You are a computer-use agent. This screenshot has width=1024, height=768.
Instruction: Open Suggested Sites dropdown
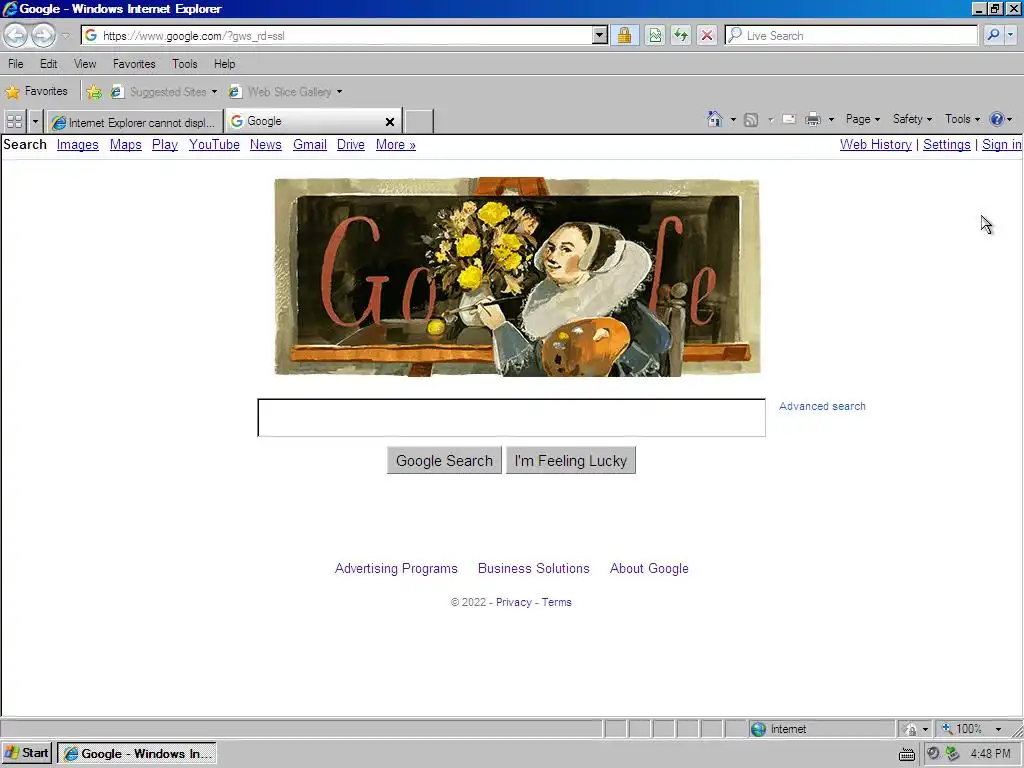pyautogui.click(x=164, y=92)
